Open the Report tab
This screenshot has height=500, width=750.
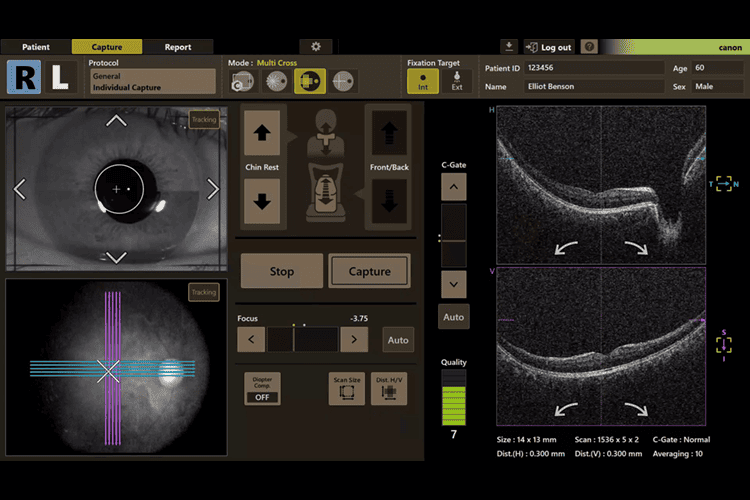178,47
